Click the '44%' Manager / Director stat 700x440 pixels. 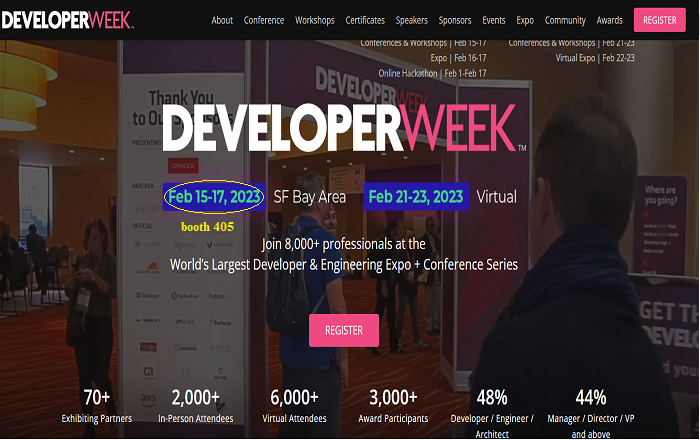[x=591, y=397]
